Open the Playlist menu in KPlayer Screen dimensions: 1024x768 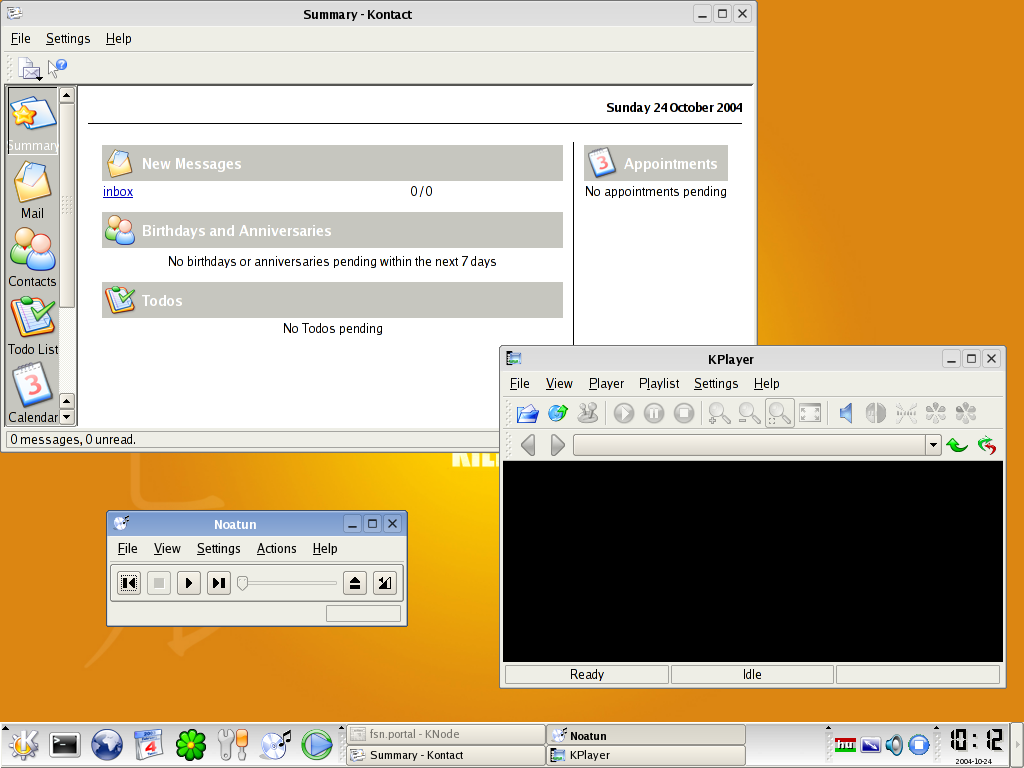coord(659,383)
